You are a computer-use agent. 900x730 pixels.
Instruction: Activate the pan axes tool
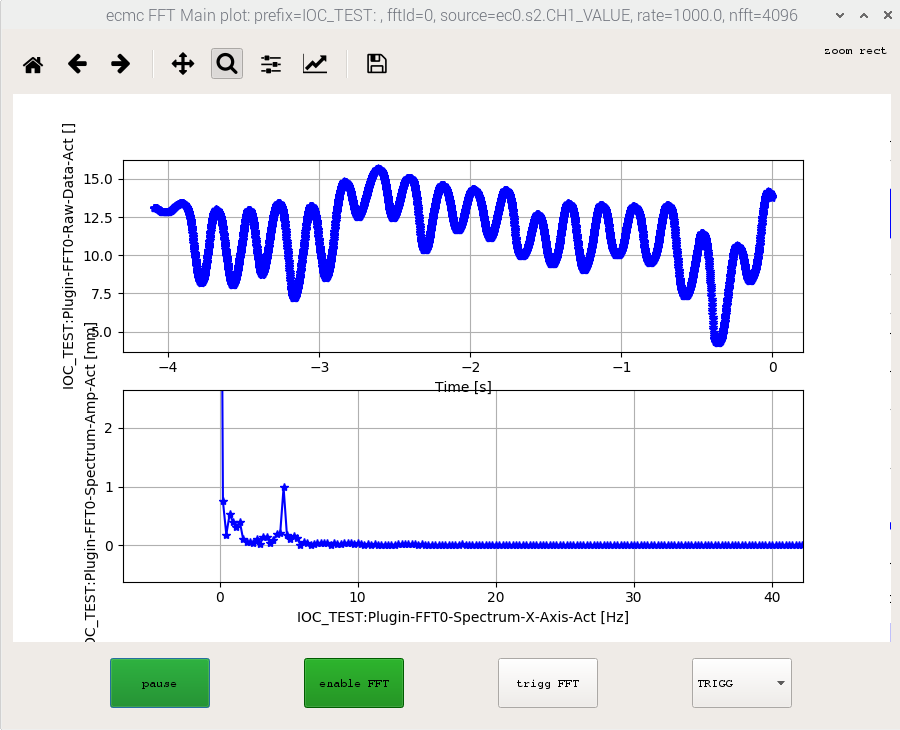[183, 65]
